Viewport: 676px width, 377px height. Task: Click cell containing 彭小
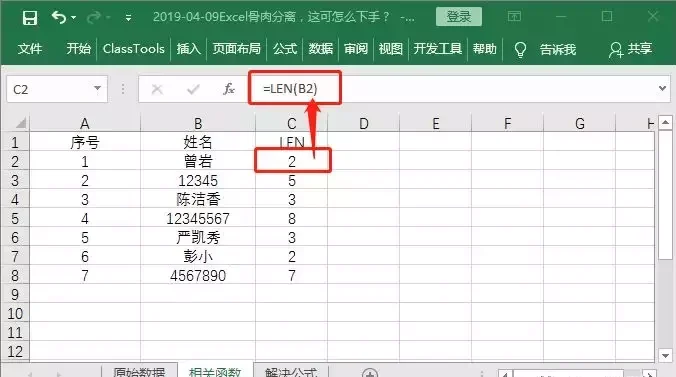point(198,256)
